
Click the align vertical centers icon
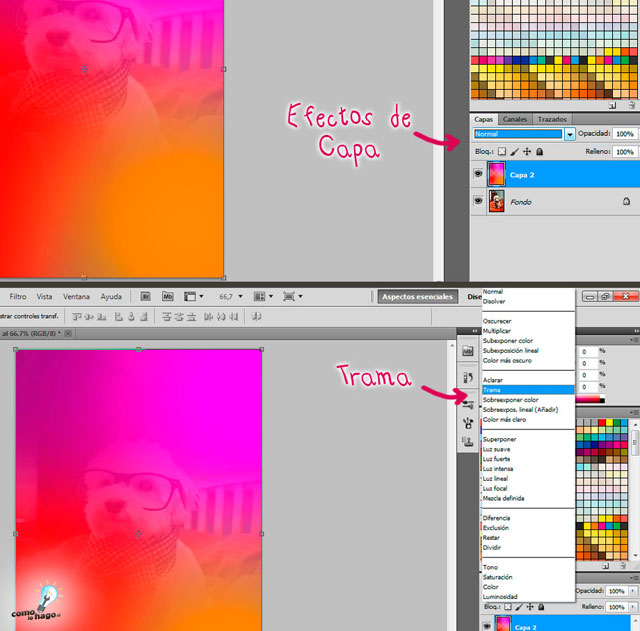click(89, 317)
